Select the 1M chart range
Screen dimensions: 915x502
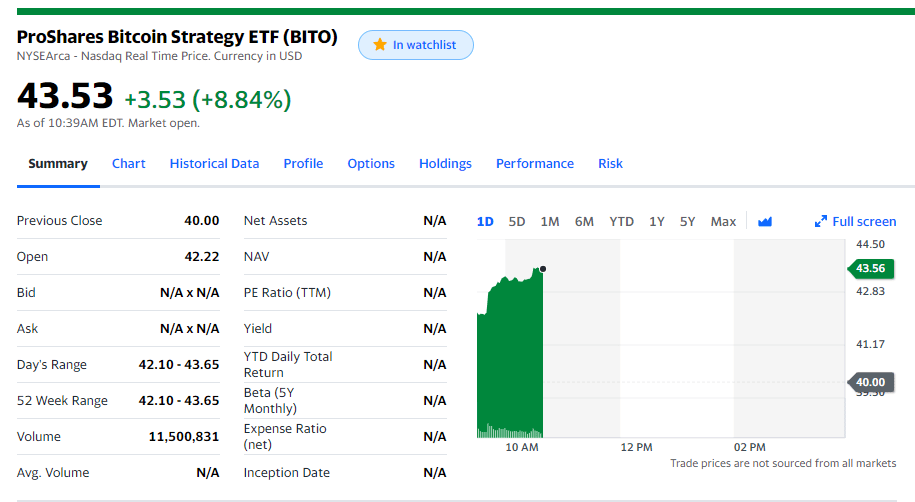tap(550, 222)
